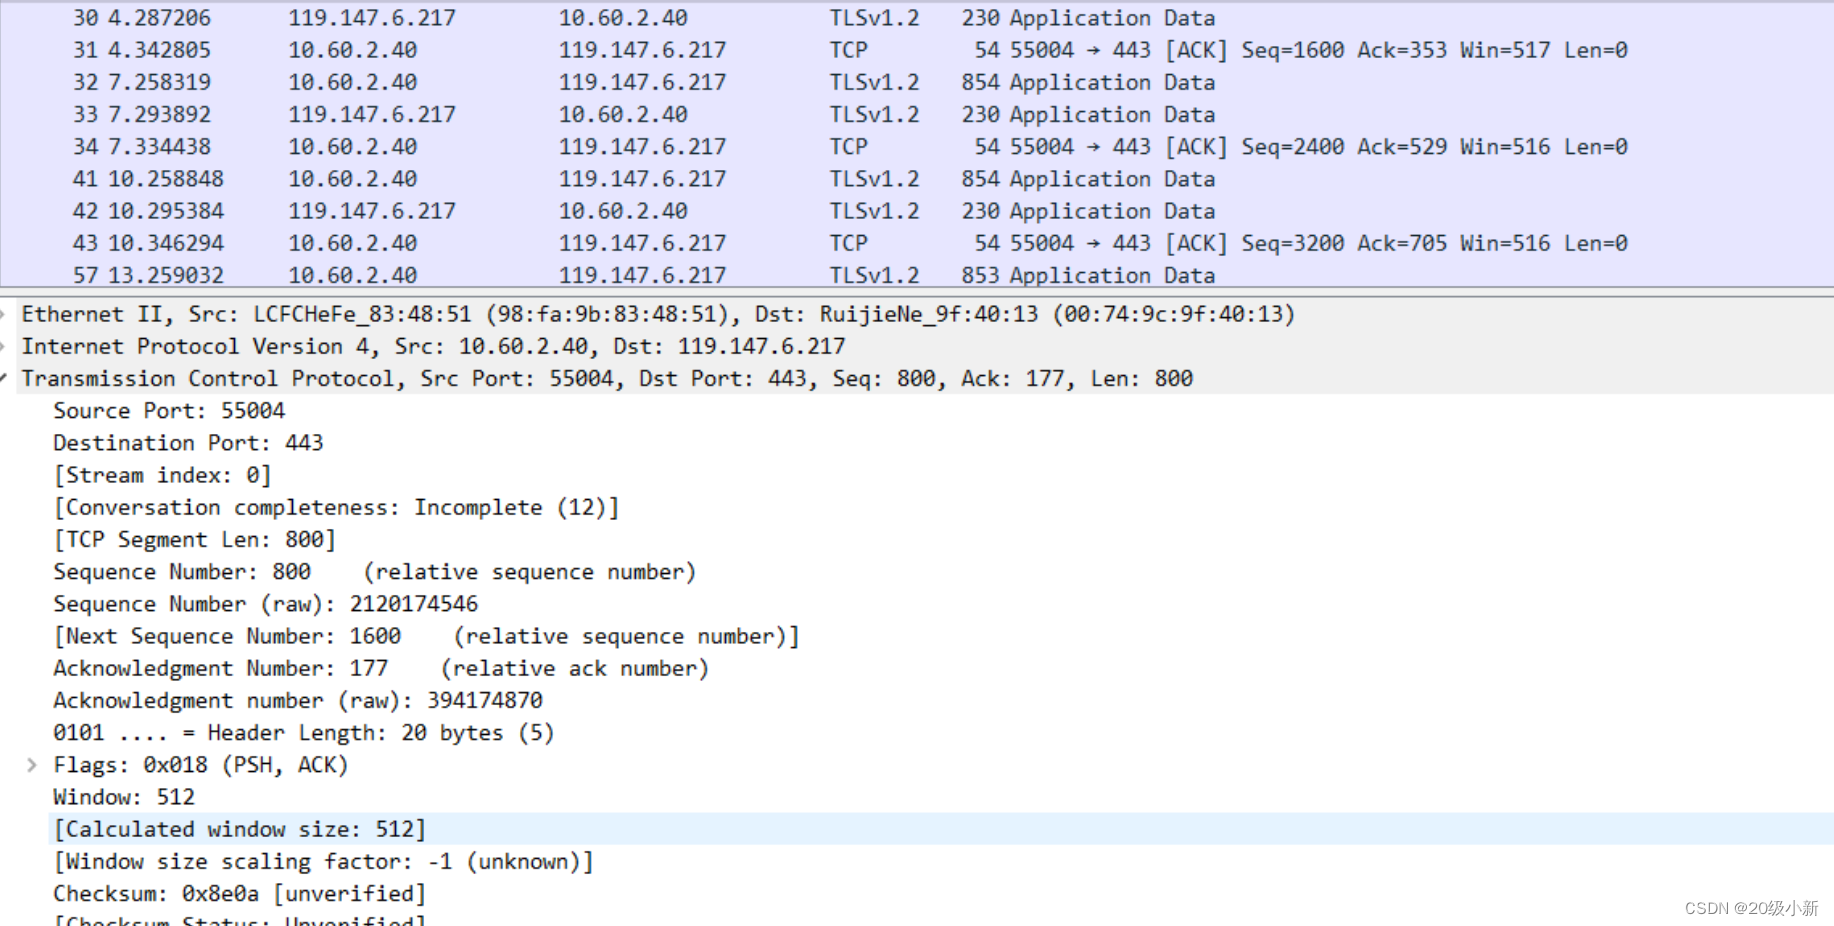Click TCP protocol cell in packet 34
Image resolution: width=1834 pixels, height=926 pixels.
tap(848, 147)
